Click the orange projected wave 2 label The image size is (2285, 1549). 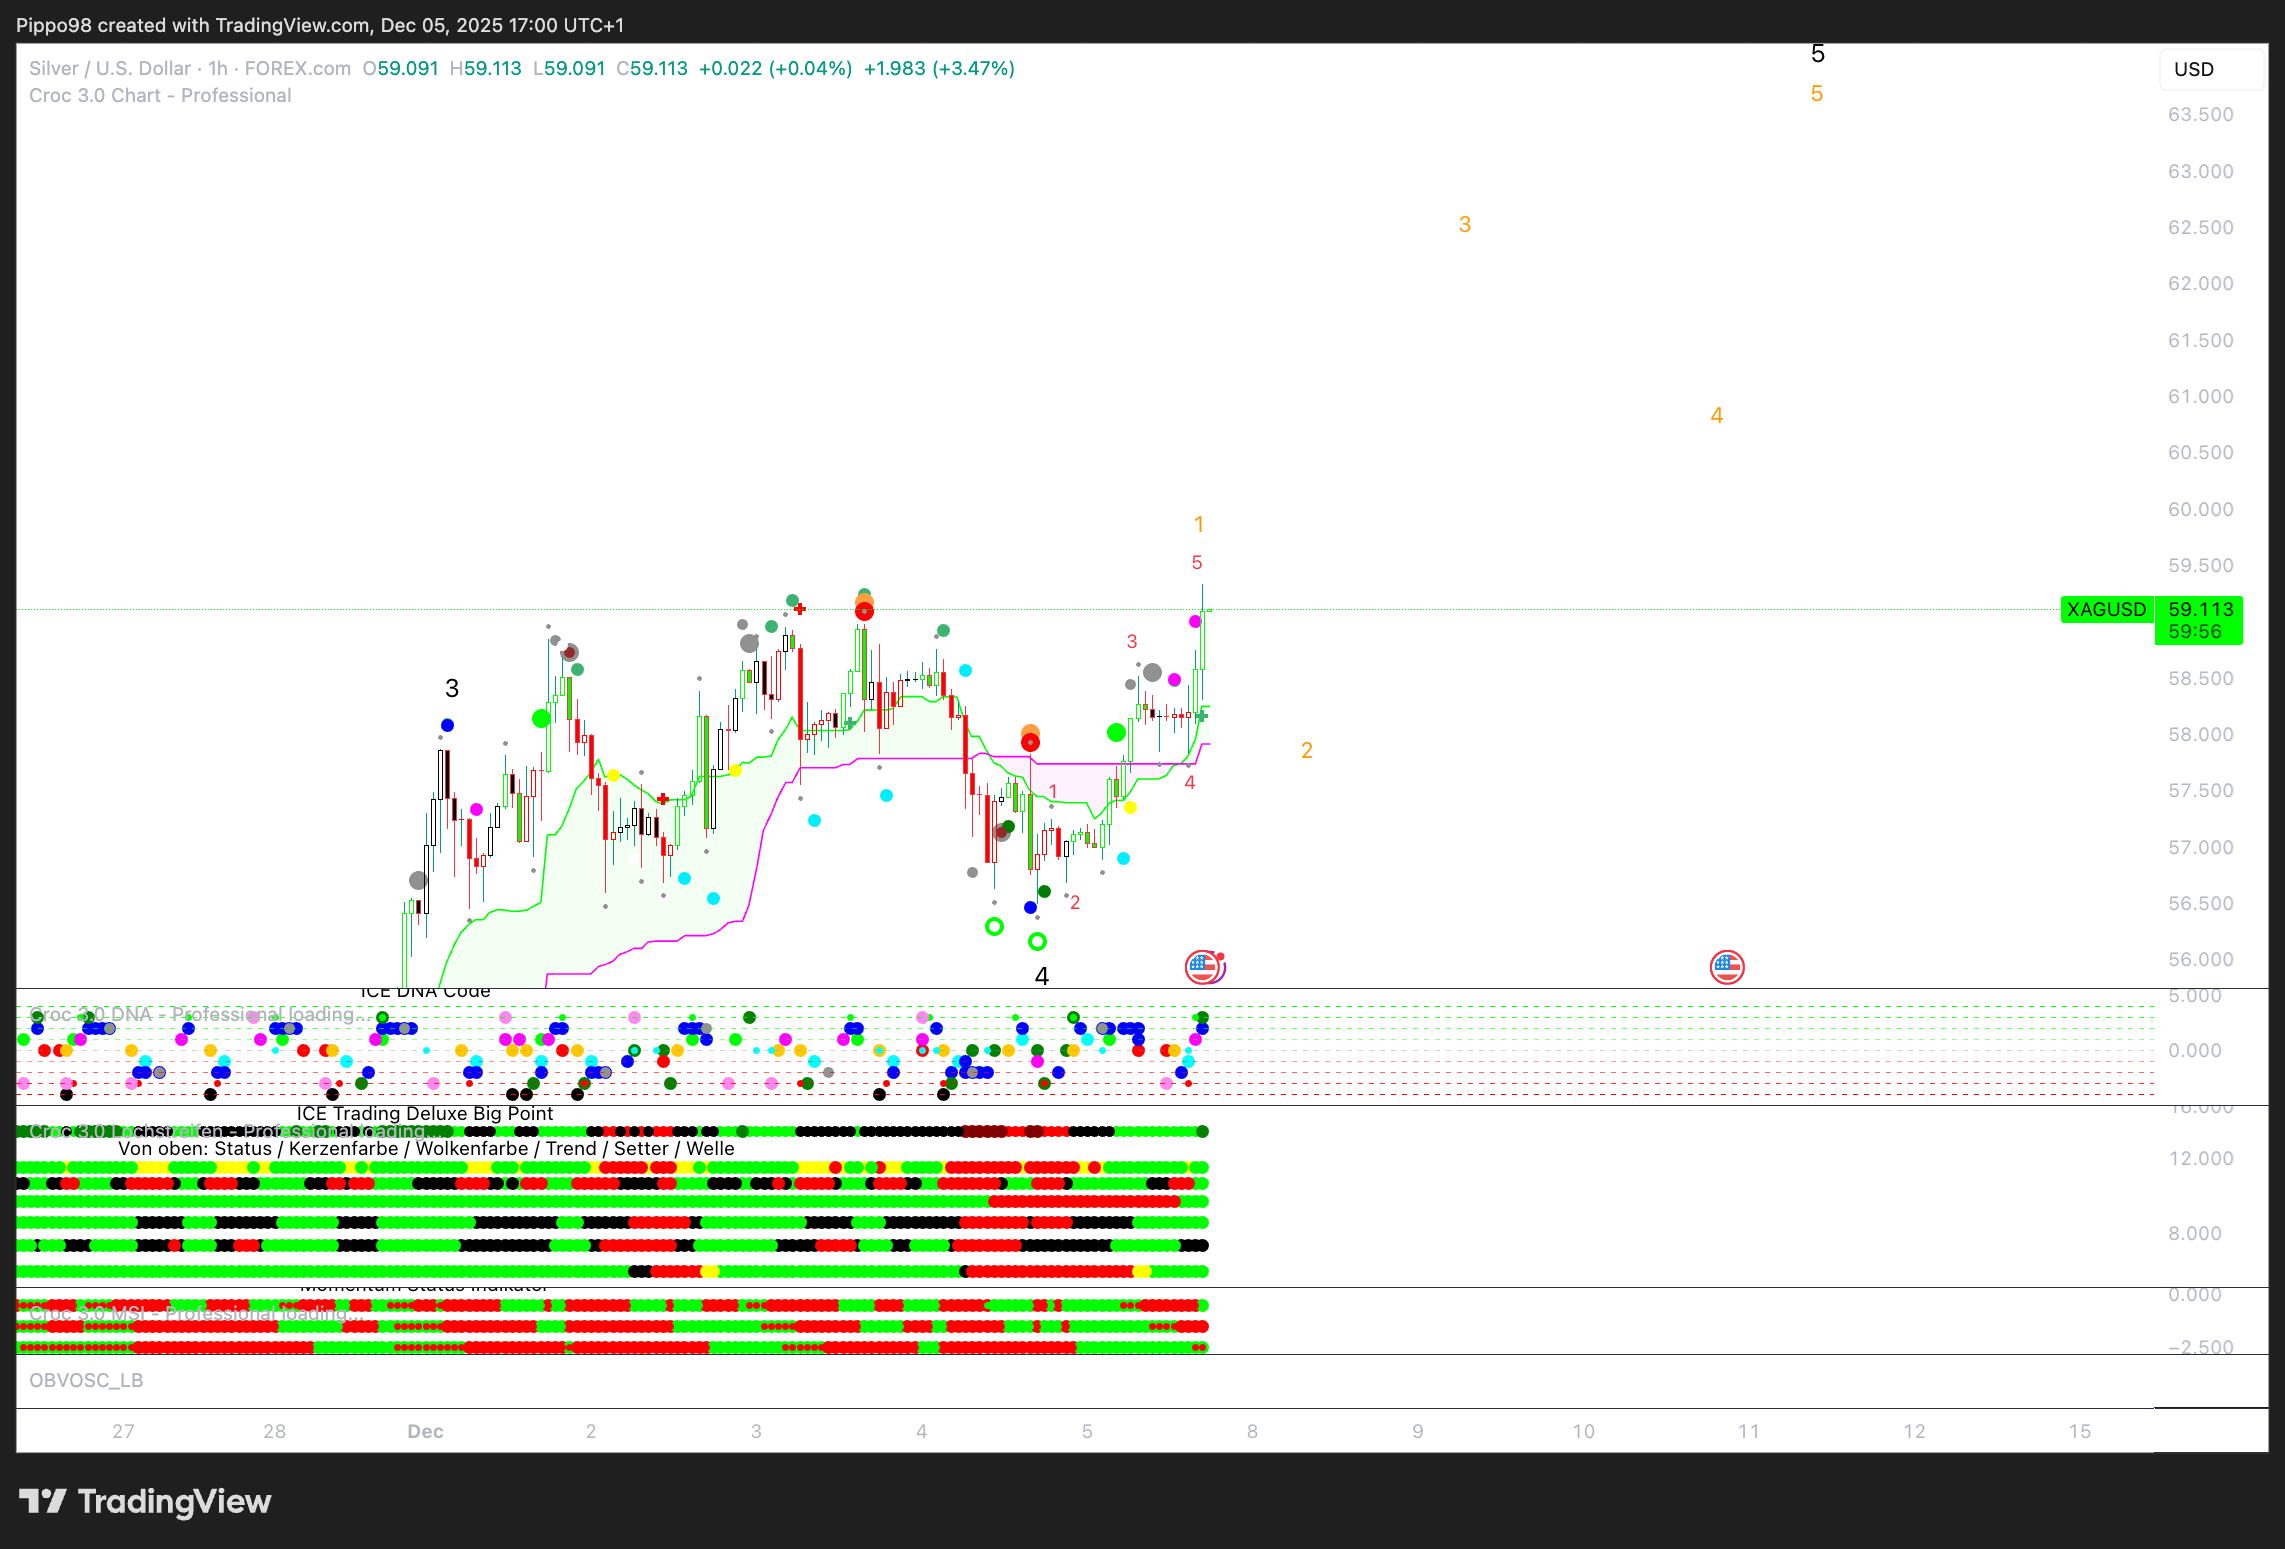click(1306, 750)
